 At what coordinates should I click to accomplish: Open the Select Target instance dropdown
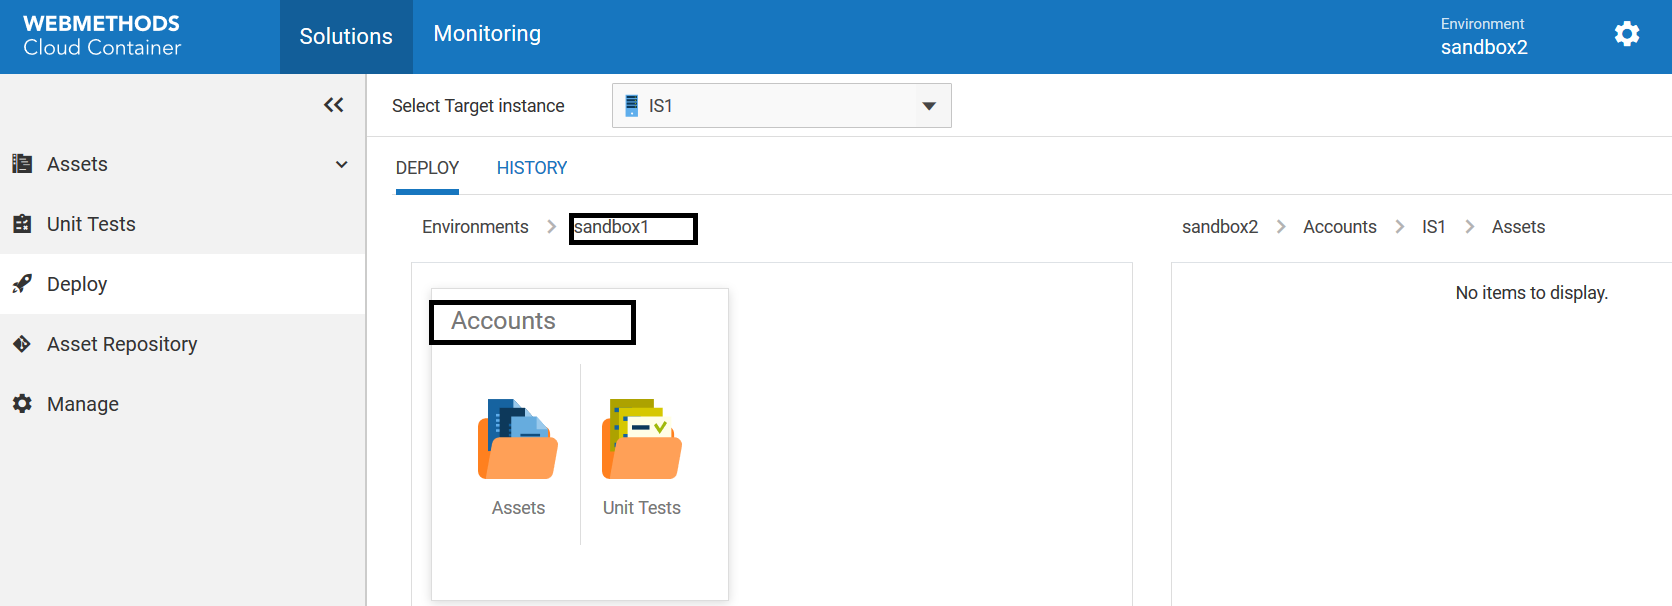781,105
